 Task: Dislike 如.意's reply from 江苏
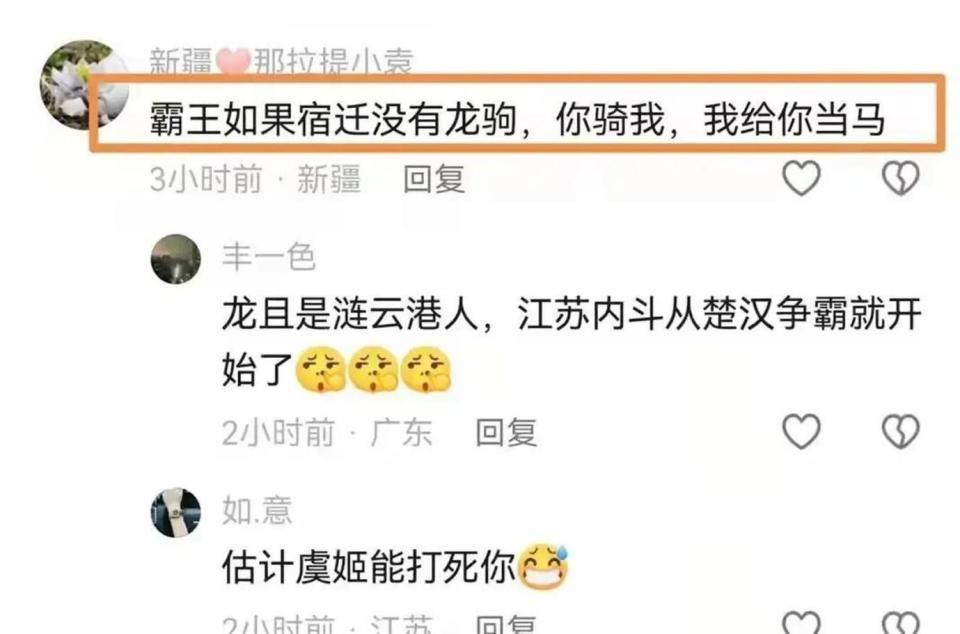tap(901, 622)
